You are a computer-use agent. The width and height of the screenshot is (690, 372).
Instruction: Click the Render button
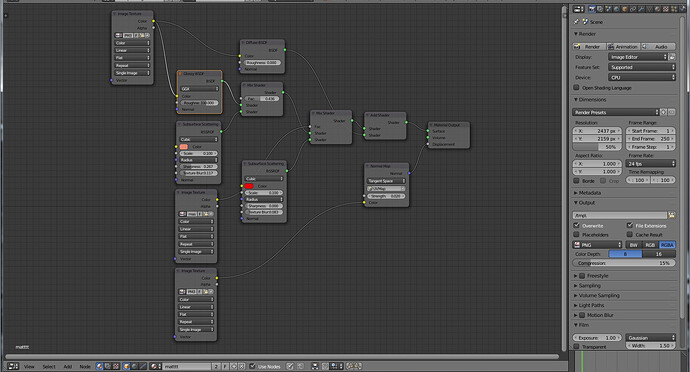[589, 46]
